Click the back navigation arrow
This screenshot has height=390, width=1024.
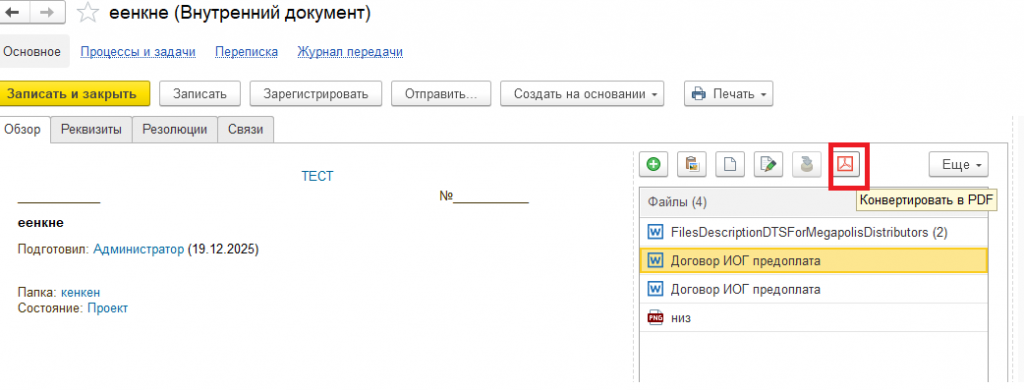coord(14,12)
